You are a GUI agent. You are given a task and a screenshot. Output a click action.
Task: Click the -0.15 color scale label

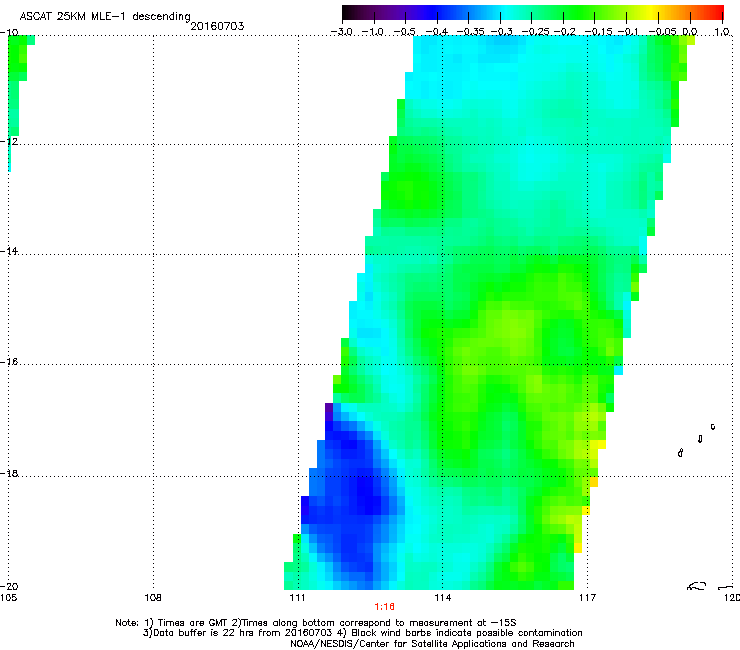click(598, 32)
